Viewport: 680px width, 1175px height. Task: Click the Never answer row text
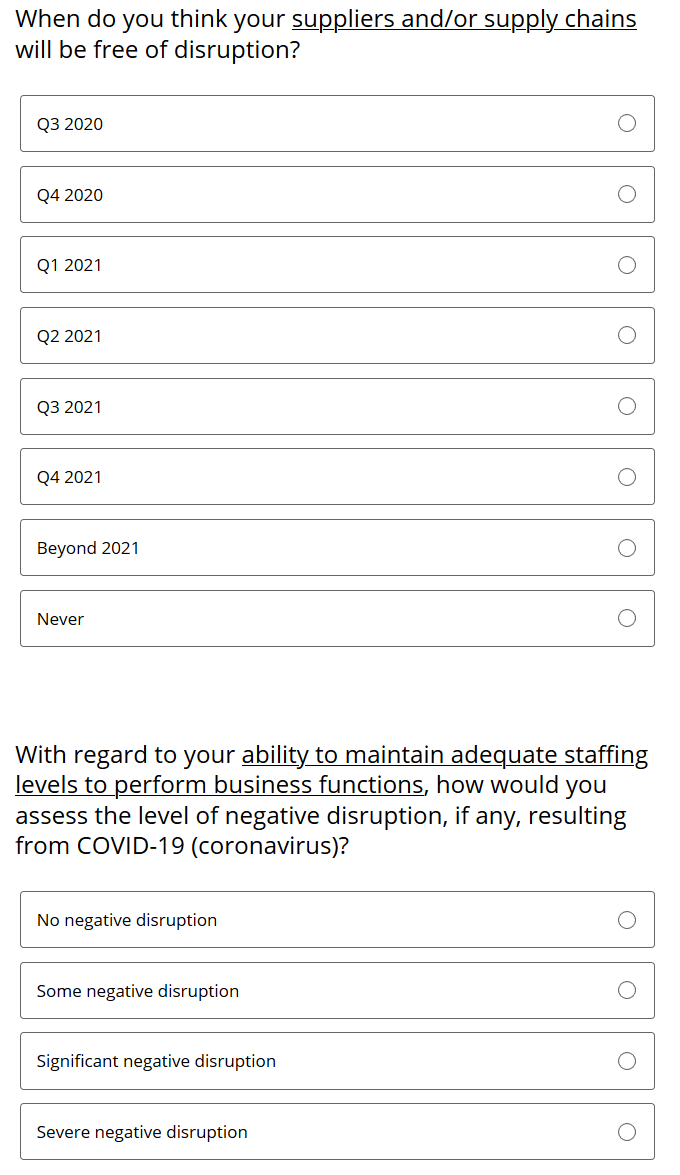click(x=60, y=619)
